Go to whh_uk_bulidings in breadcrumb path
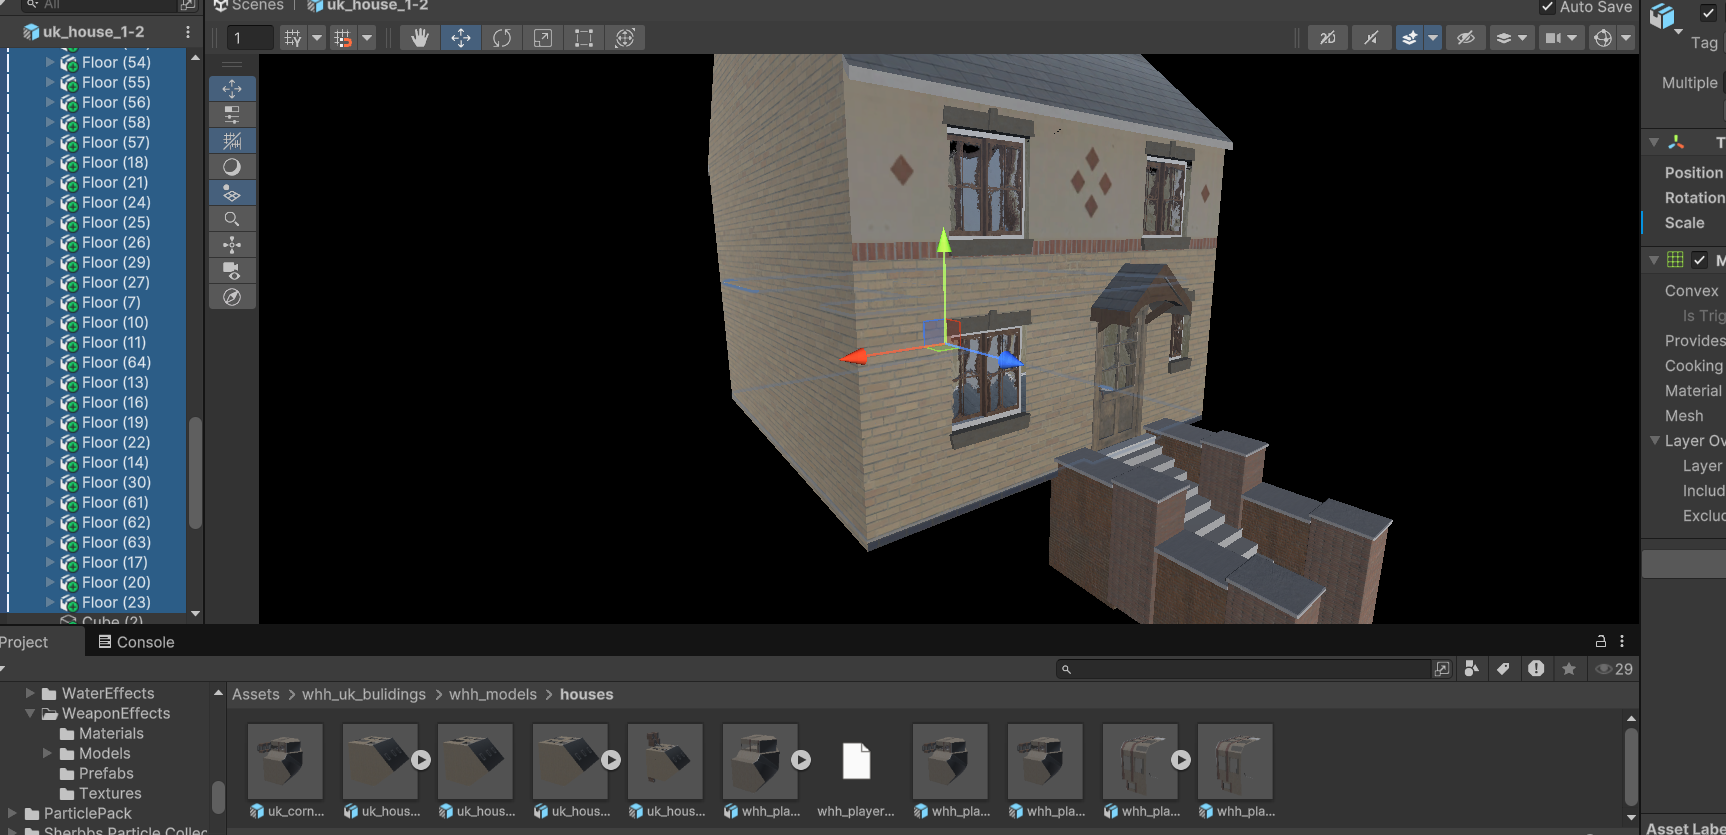 (x=364, y=694)
